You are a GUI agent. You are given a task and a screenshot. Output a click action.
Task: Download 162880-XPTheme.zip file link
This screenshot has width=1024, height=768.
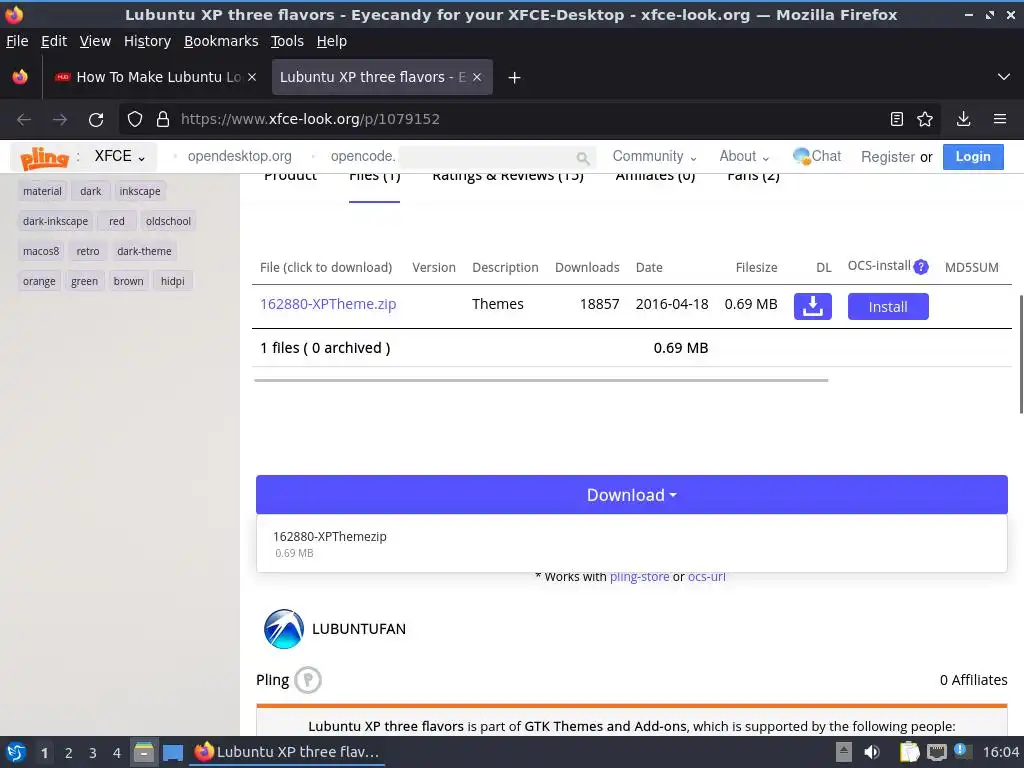(328, 304)
